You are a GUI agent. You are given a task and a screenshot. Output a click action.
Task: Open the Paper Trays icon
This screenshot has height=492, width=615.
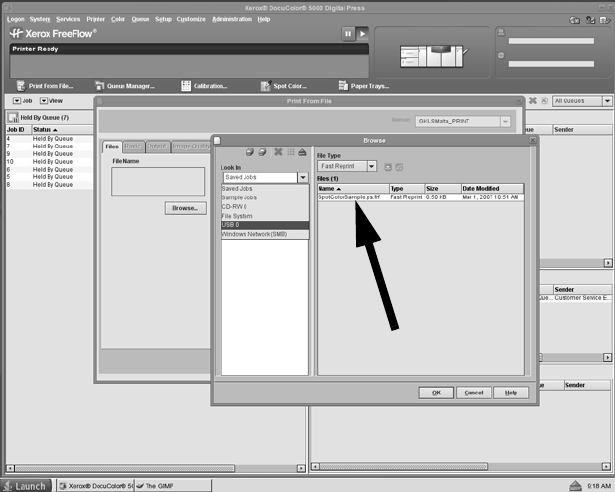pos(343,86)
